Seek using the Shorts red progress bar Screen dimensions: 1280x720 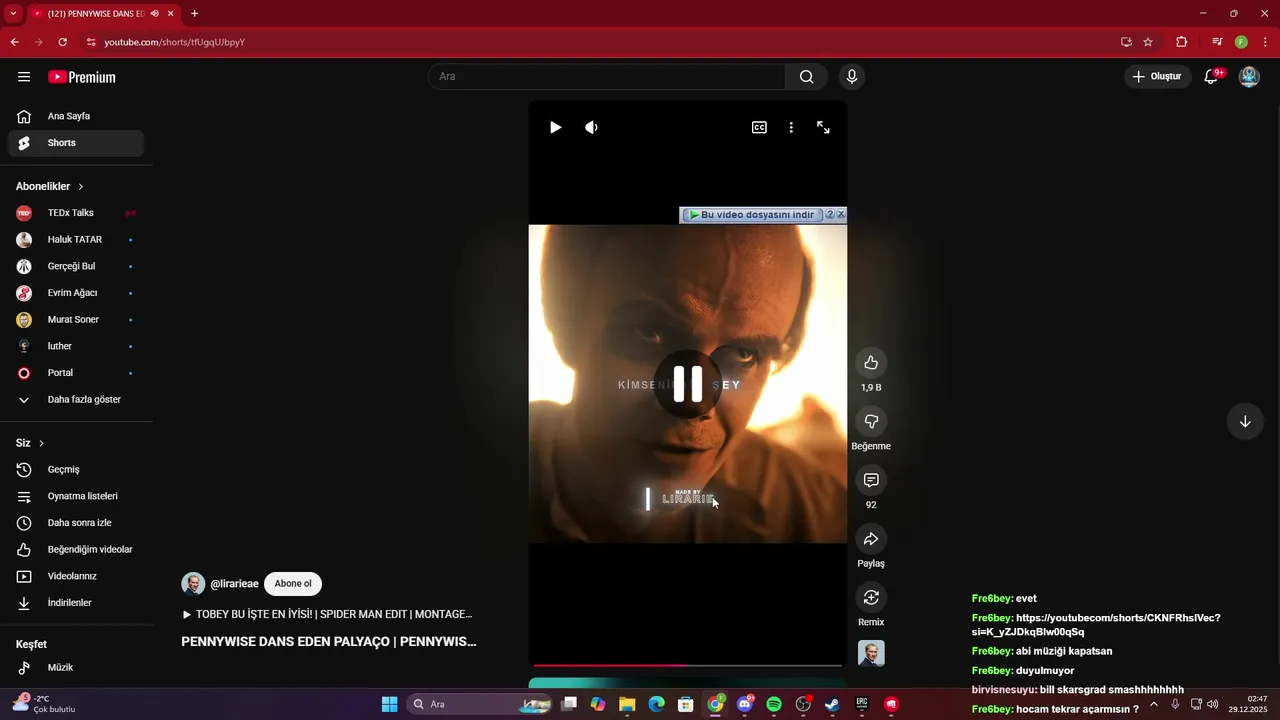[x=688, y=665]
